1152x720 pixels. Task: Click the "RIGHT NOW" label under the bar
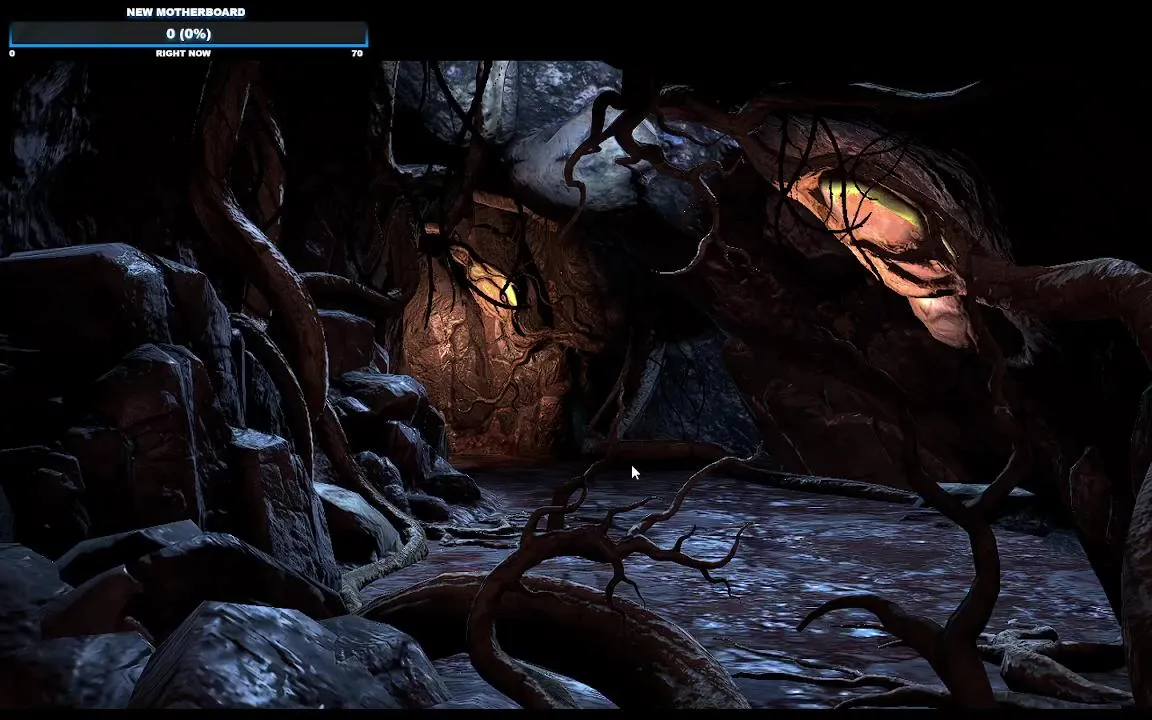(183, 54)
